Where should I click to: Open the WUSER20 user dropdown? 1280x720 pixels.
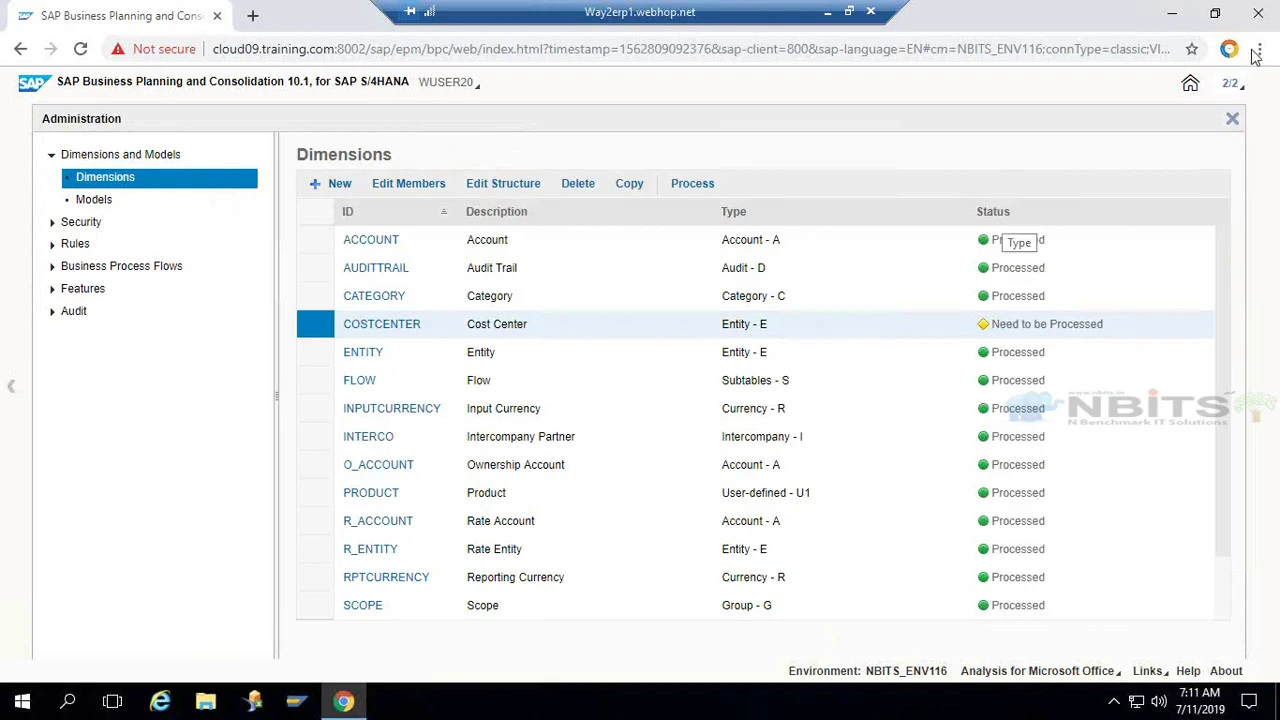[x=449, y=83]
